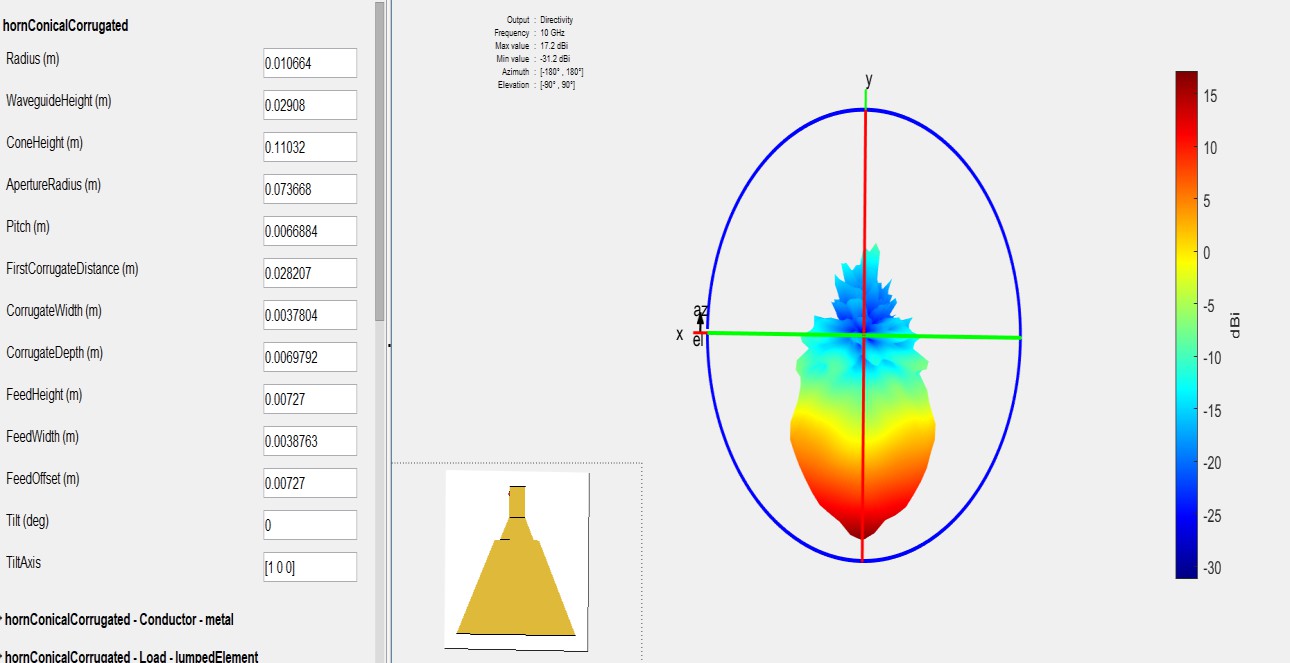Viewport: 1290px width, 663px height.
Task: Click the 'Output : Directivity' text
Action: point(540,20)
